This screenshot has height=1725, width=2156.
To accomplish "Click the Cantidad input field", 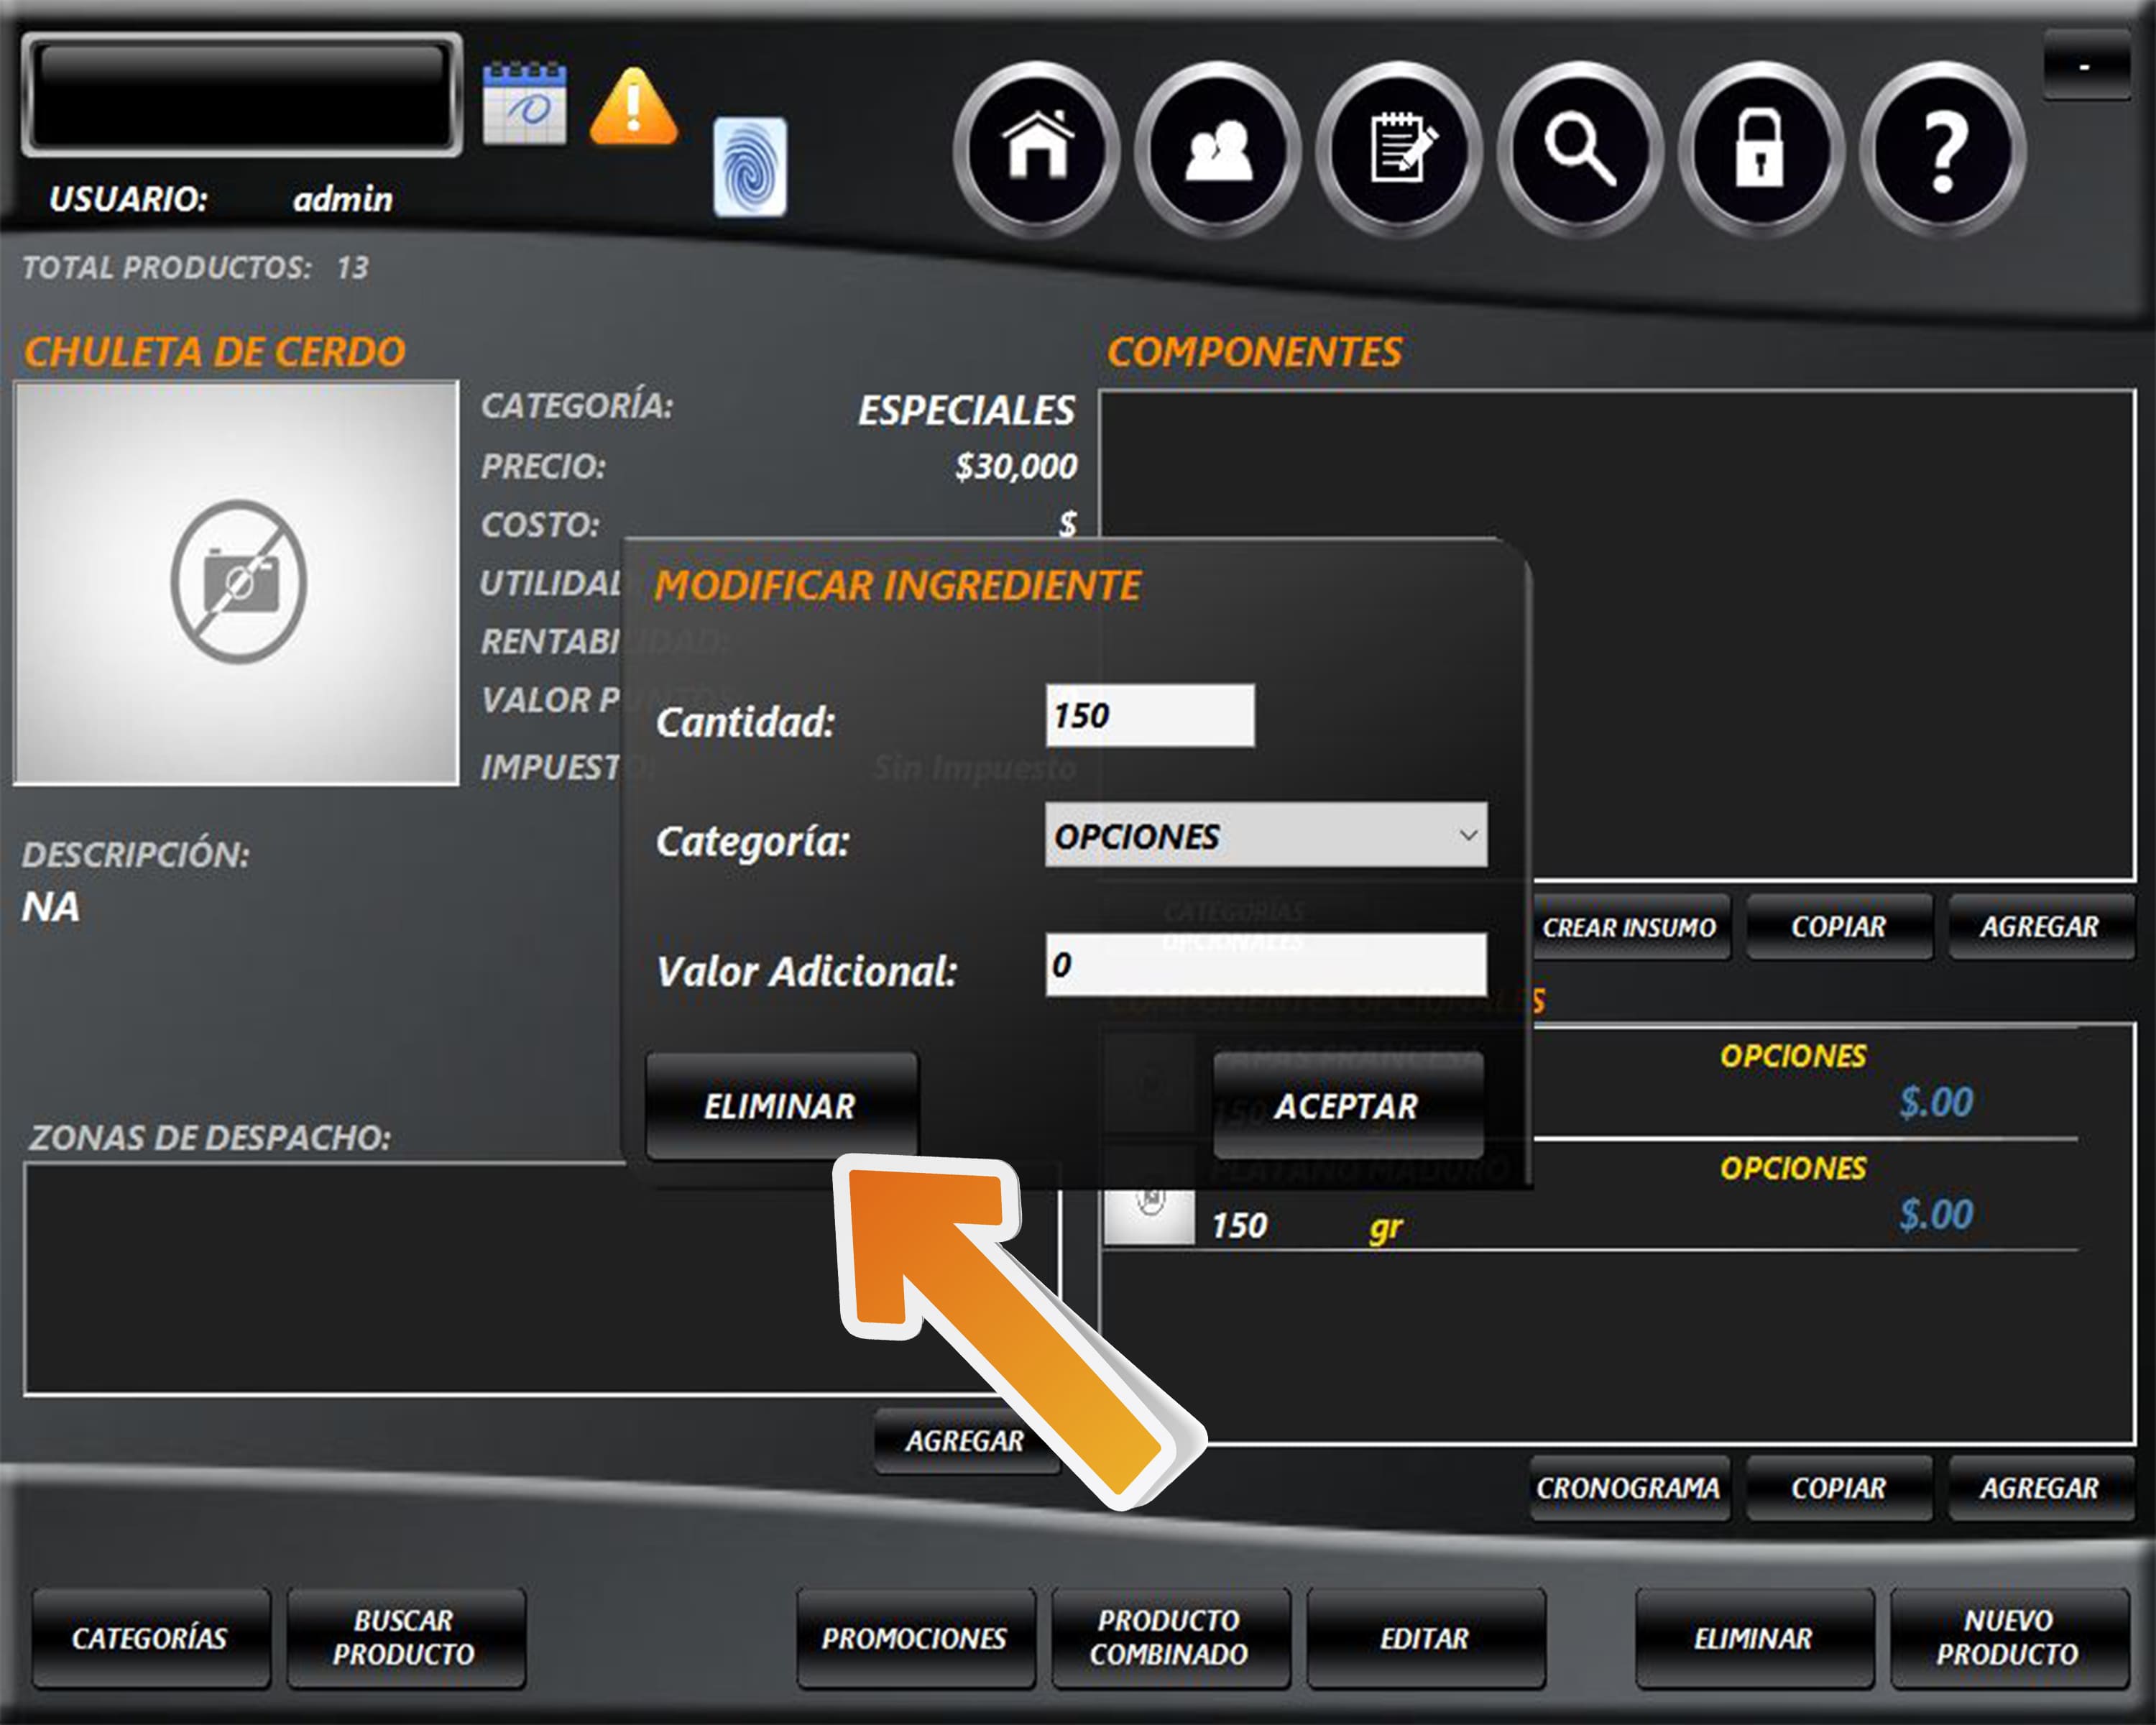I will coord(1149,715).
